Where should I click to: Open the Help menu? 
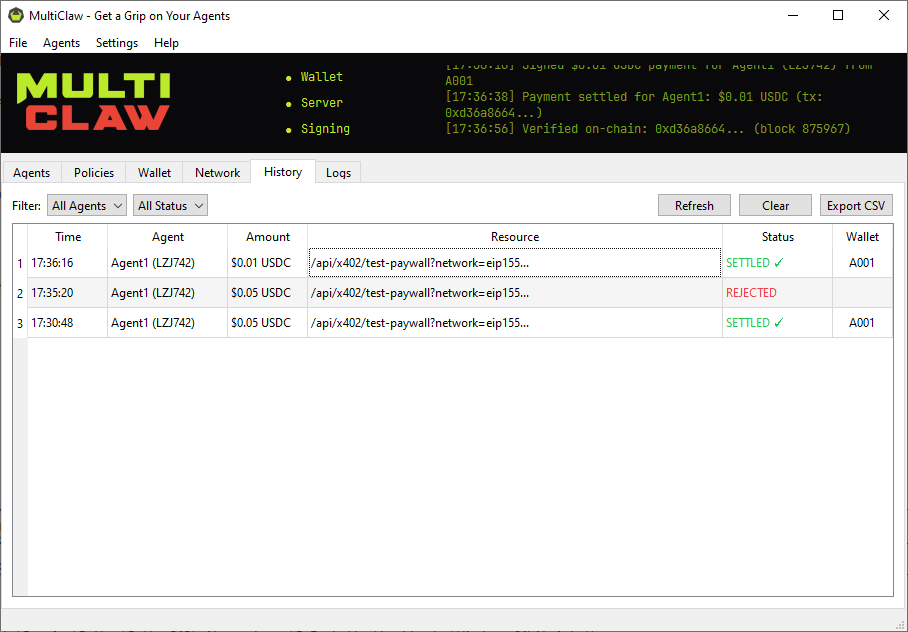[166, 43]
